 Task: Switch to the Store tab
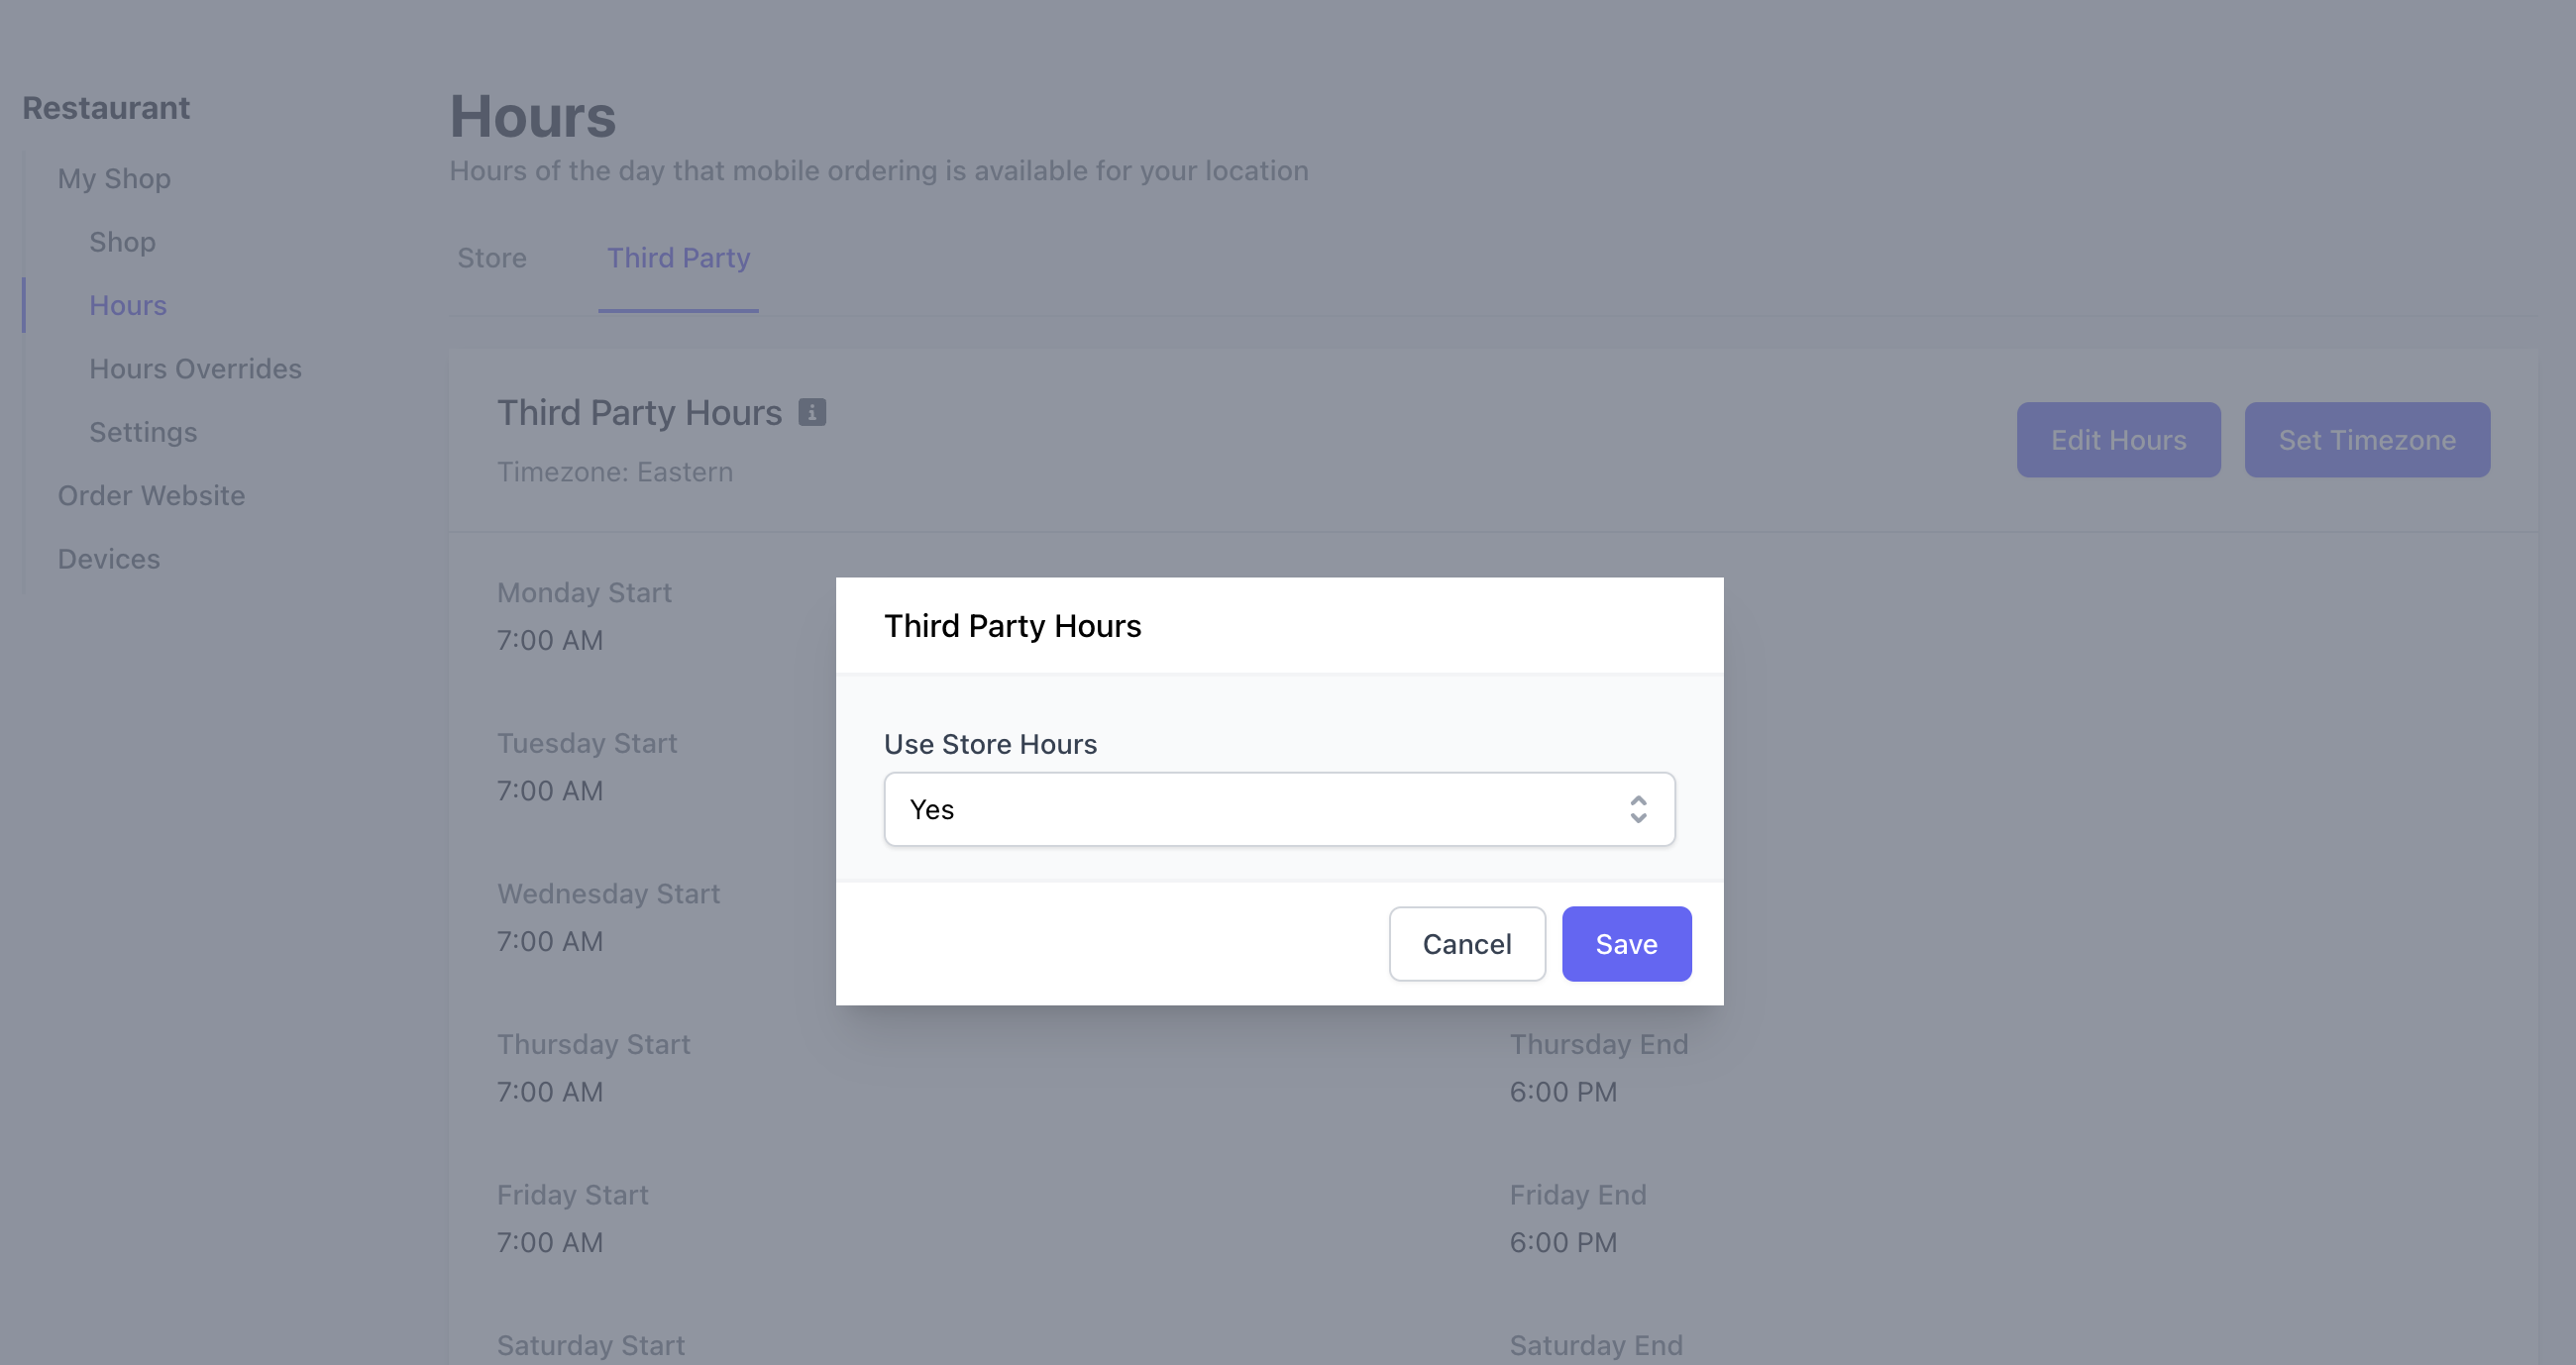pyautogui.click(x=491, y=258)
